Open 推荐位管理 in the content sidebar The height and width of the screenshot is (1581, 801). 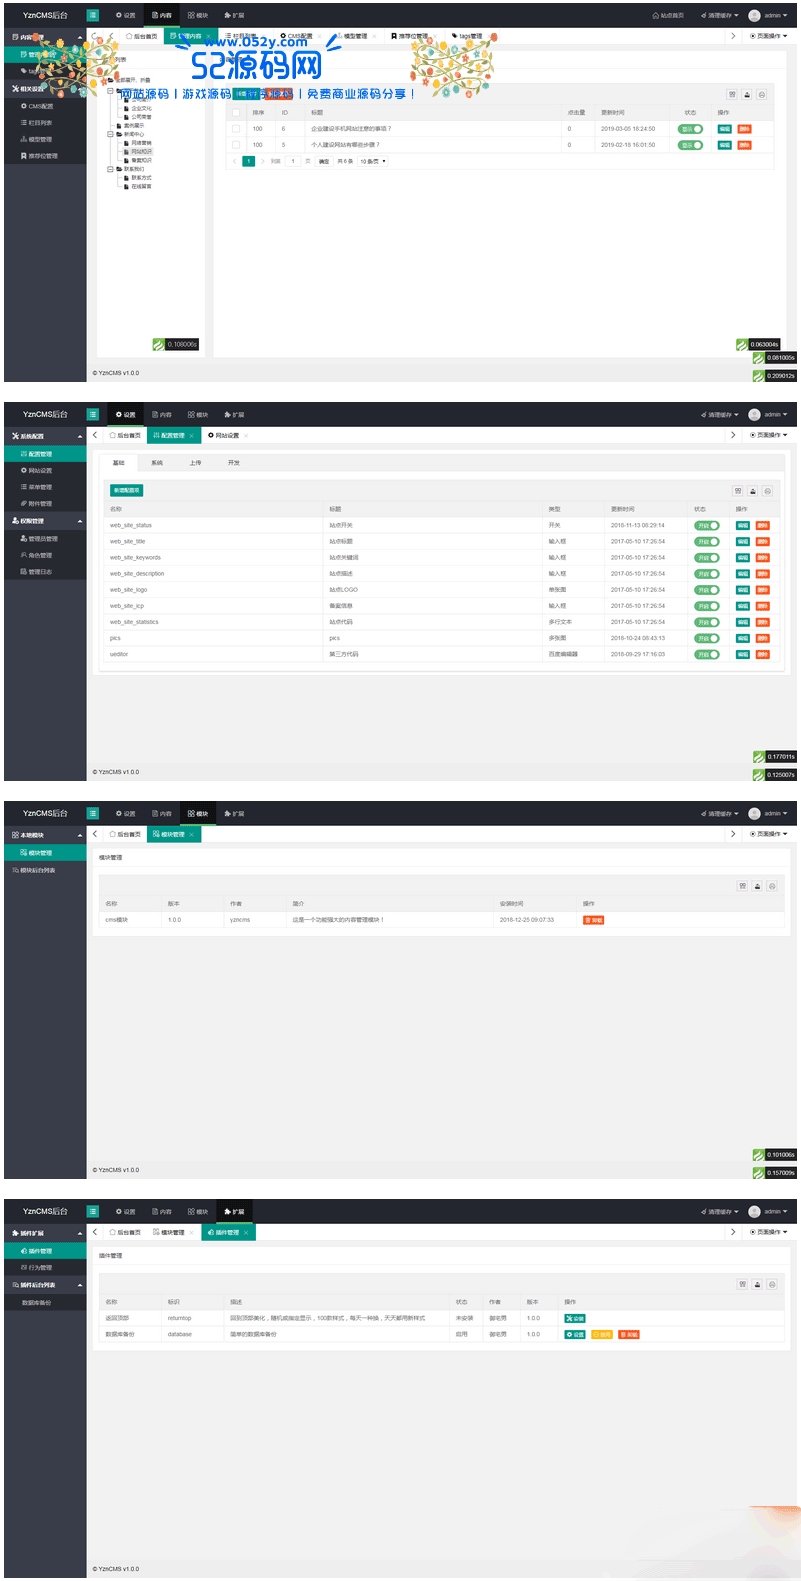pyautogui.click(x=42, y=156)
